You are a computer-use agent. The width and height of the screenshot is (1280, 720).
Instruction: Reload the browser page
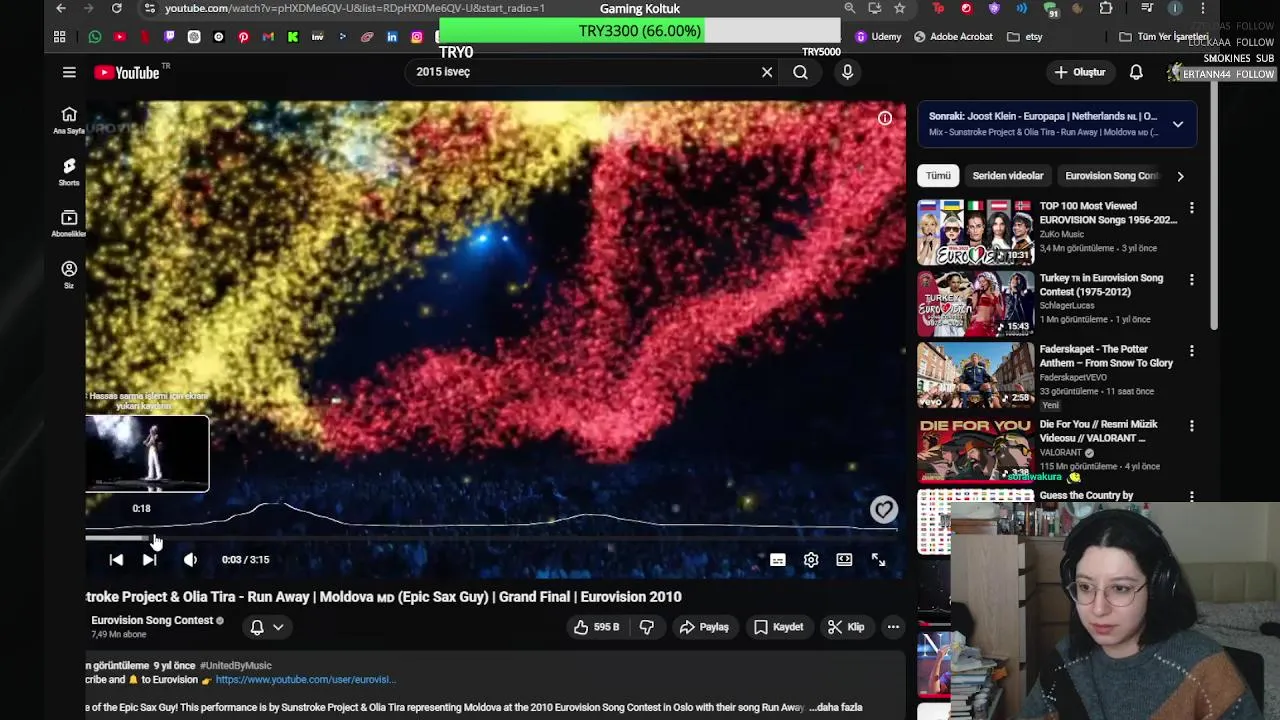coord(116,8)
